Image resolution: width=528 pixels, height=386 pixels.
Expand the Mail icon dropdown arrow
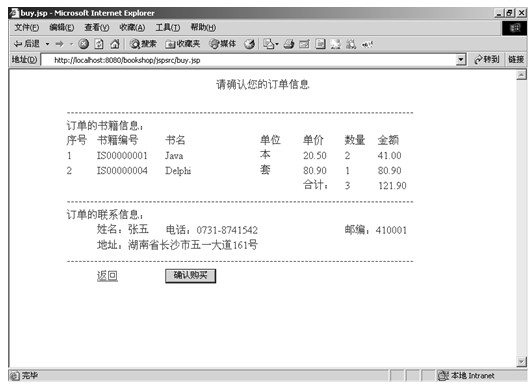[x=277, y=44]
